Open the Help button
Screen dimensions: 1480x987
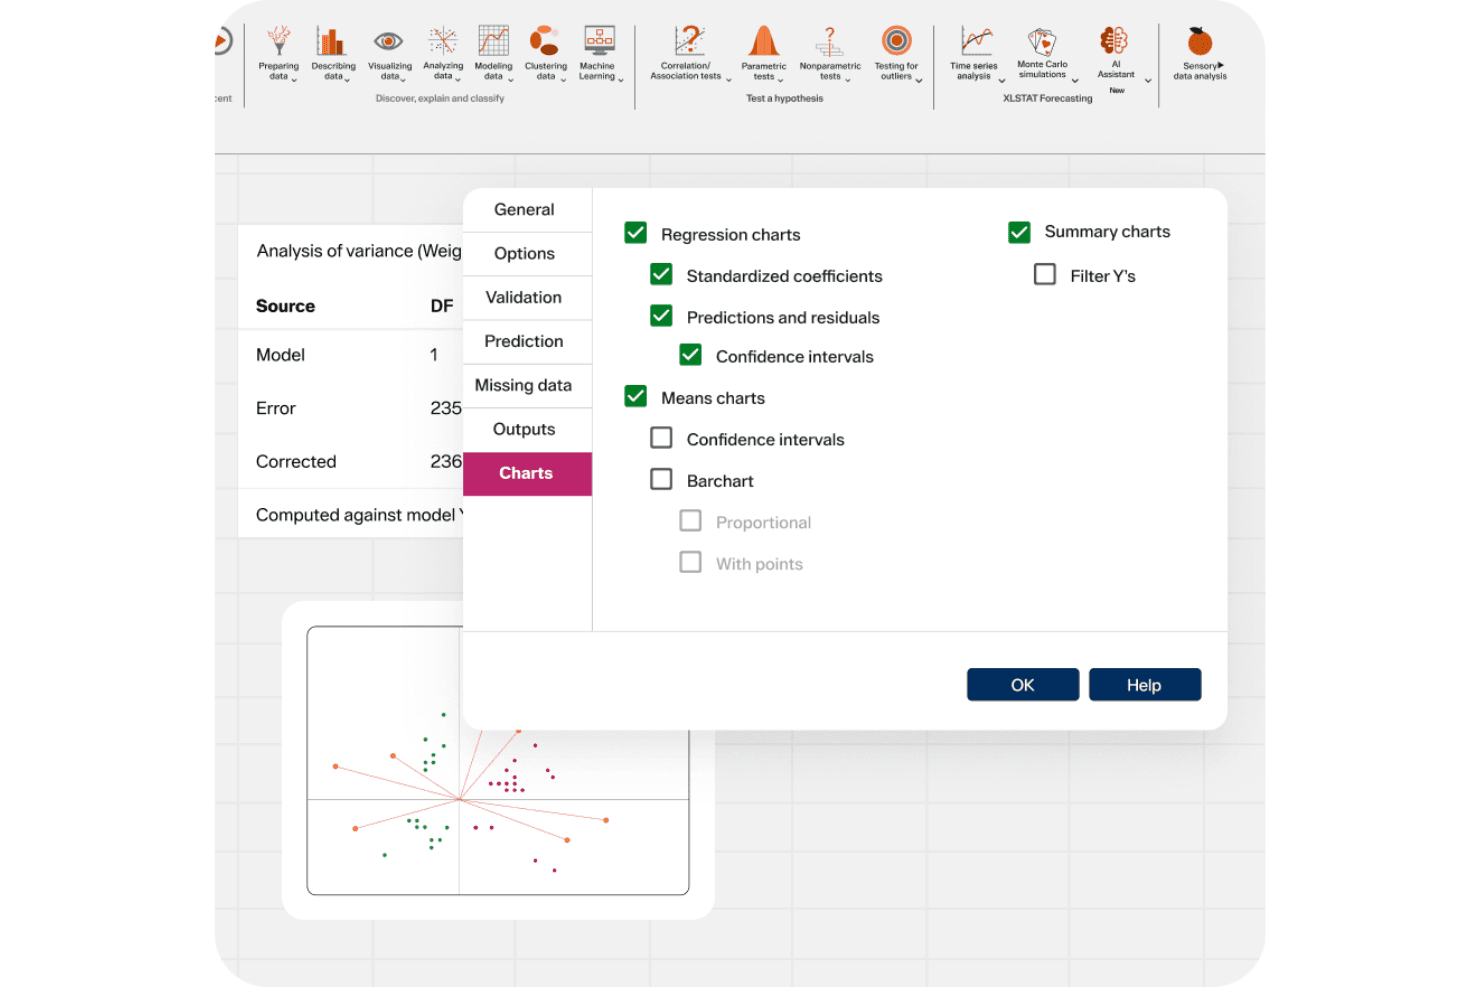click(1145, 685)
